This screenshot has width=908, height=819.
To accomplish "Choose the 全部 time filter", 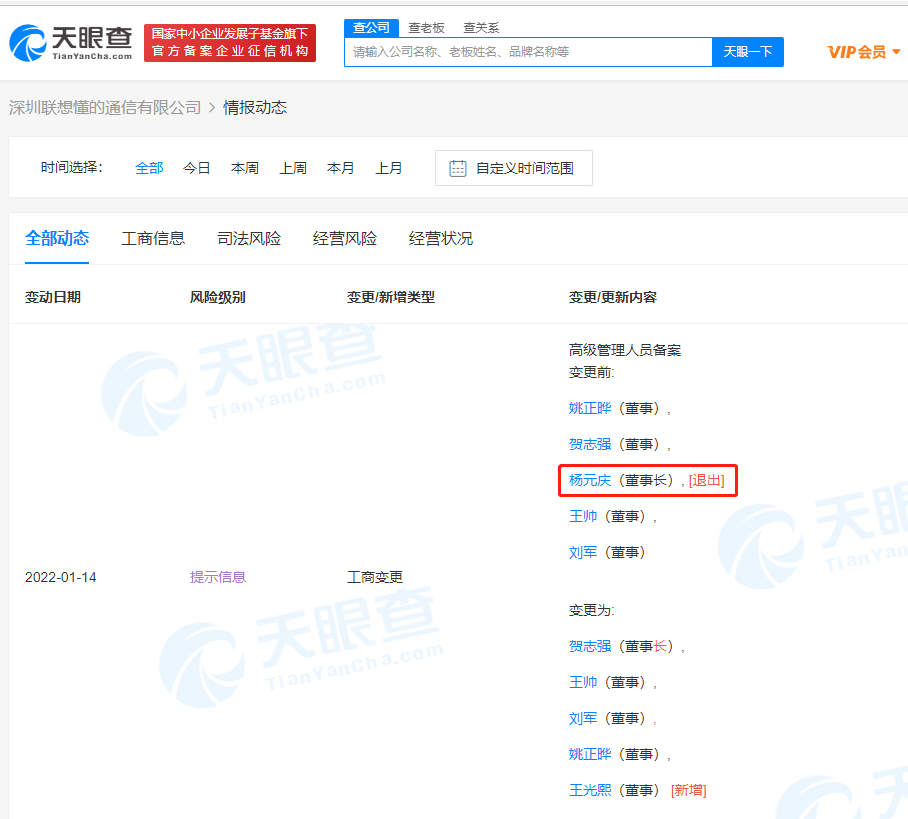I will [x=149, y=168].
